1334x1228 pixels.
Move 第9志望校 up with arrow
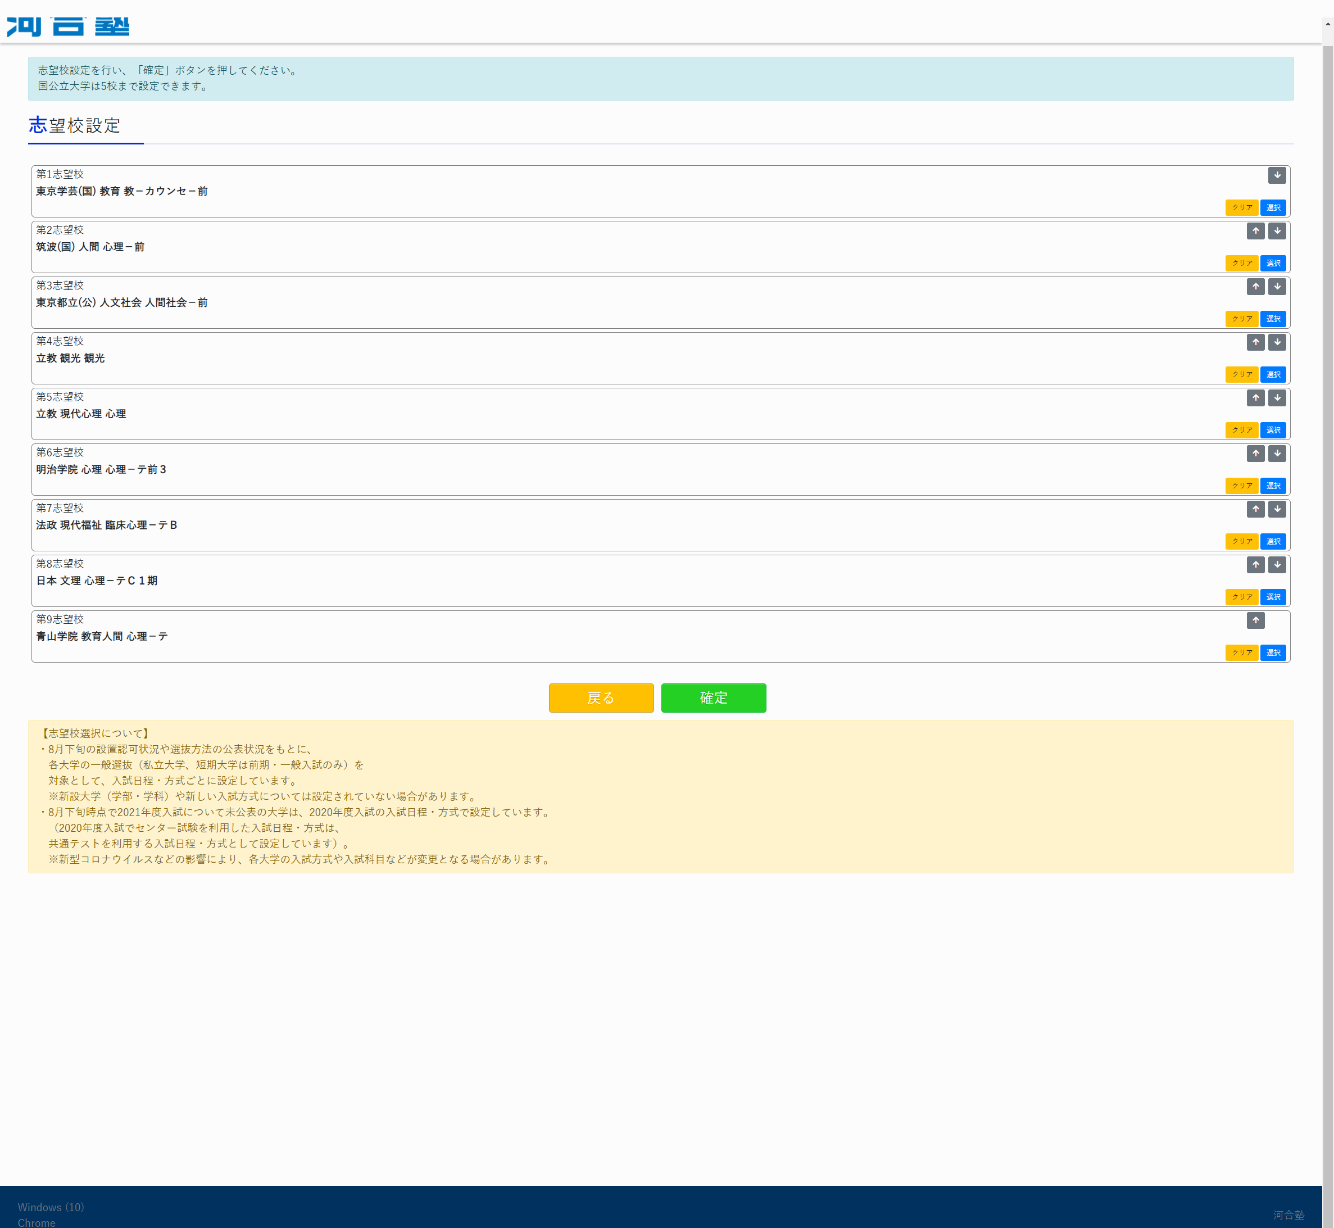click(x=1256, y=621)
